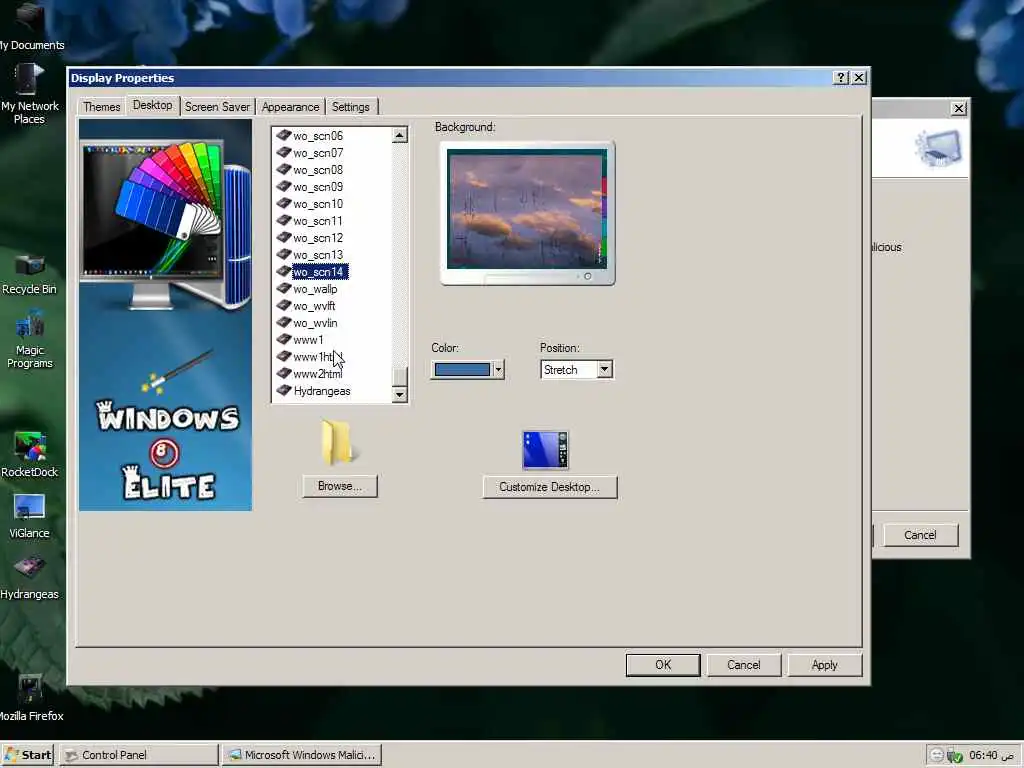Screen dimensions: 1024x768
Task: Close the background dialog window
Action: (x=959, y=108)
